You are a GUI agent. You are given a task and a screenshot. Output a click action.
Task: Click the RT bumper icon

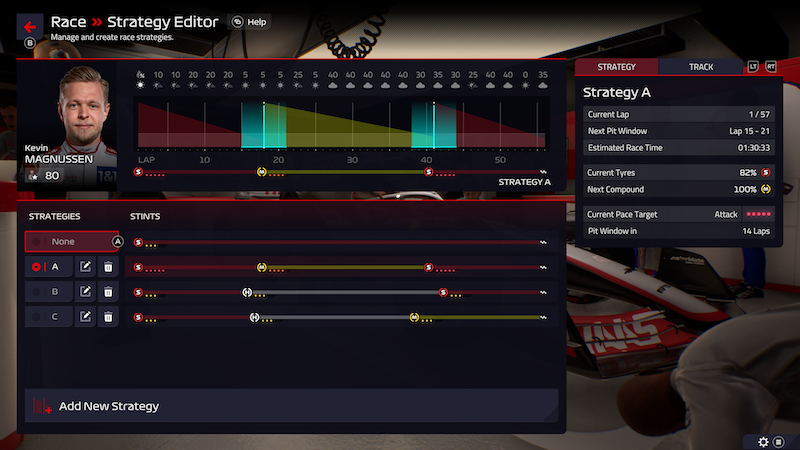[771, 67]
